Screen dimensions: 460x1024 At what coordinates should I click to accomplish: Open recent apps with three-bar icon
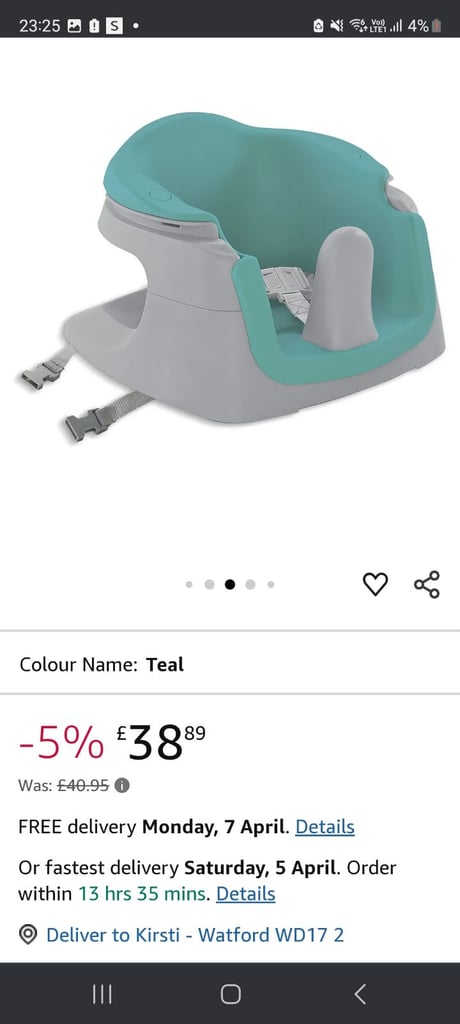coord(102,994)
